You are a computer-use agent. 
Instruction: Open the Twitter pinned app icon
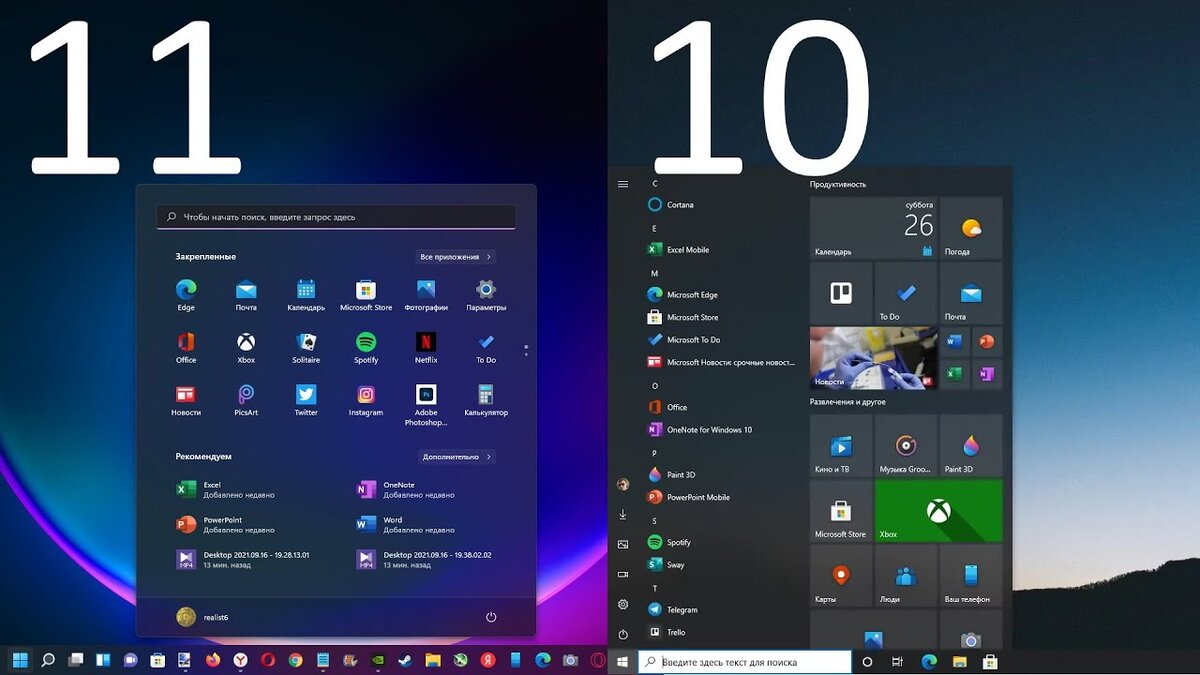(306, 401)
